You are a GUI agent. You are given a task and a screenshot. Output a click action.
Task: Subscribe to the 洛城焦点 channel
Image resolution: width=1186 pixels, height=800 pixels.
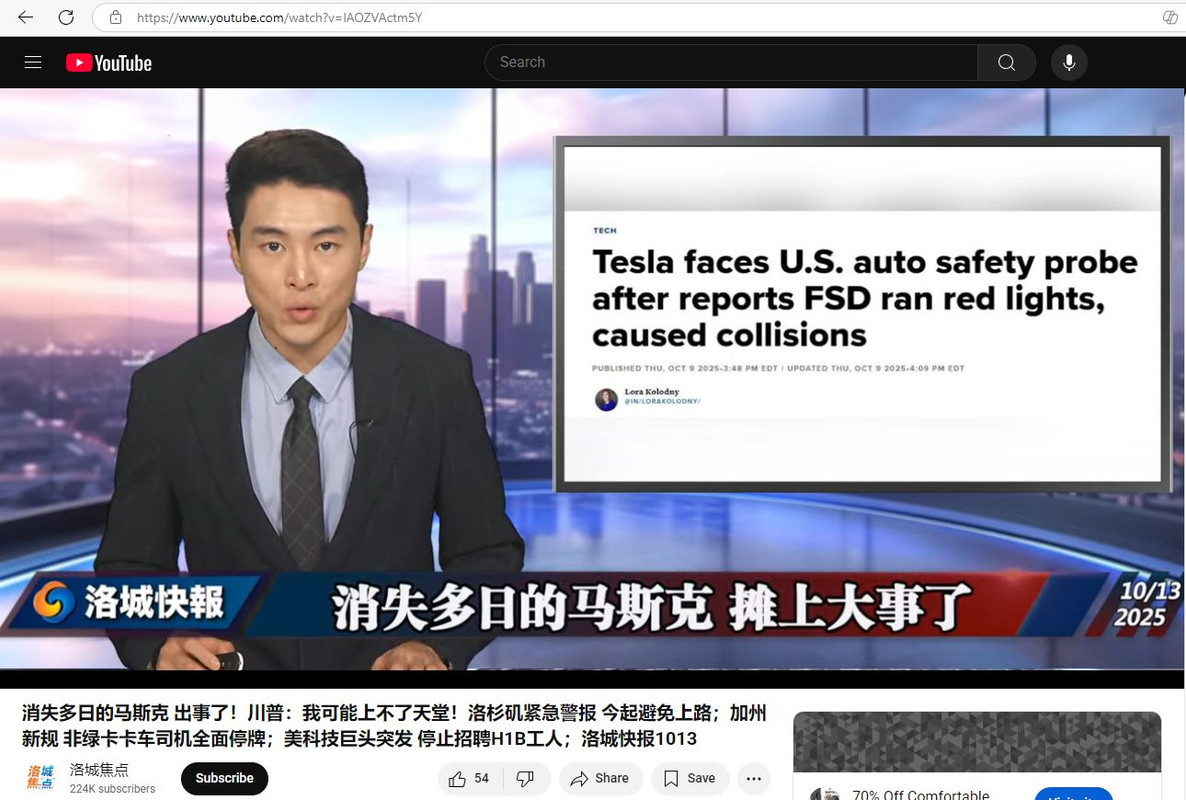coord(224,778)
